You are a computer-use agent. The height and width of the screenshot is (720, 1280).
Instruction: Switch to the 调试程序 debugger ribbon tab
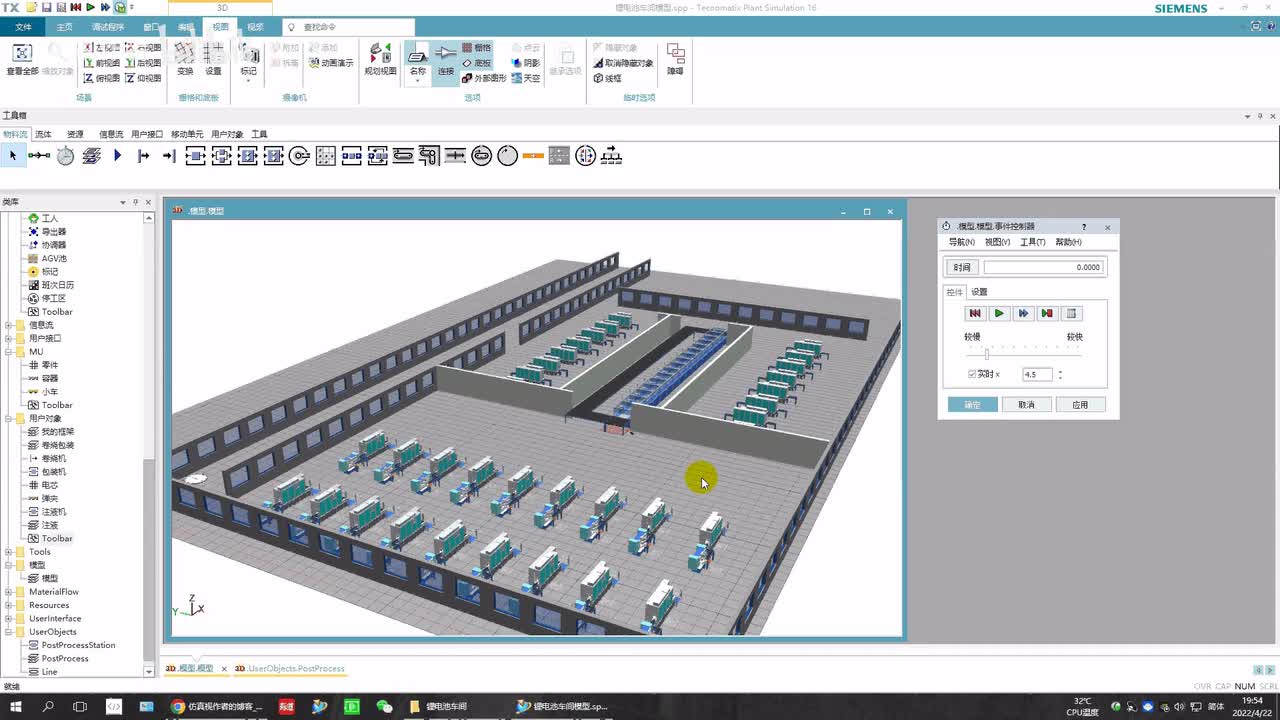point(108,27)
